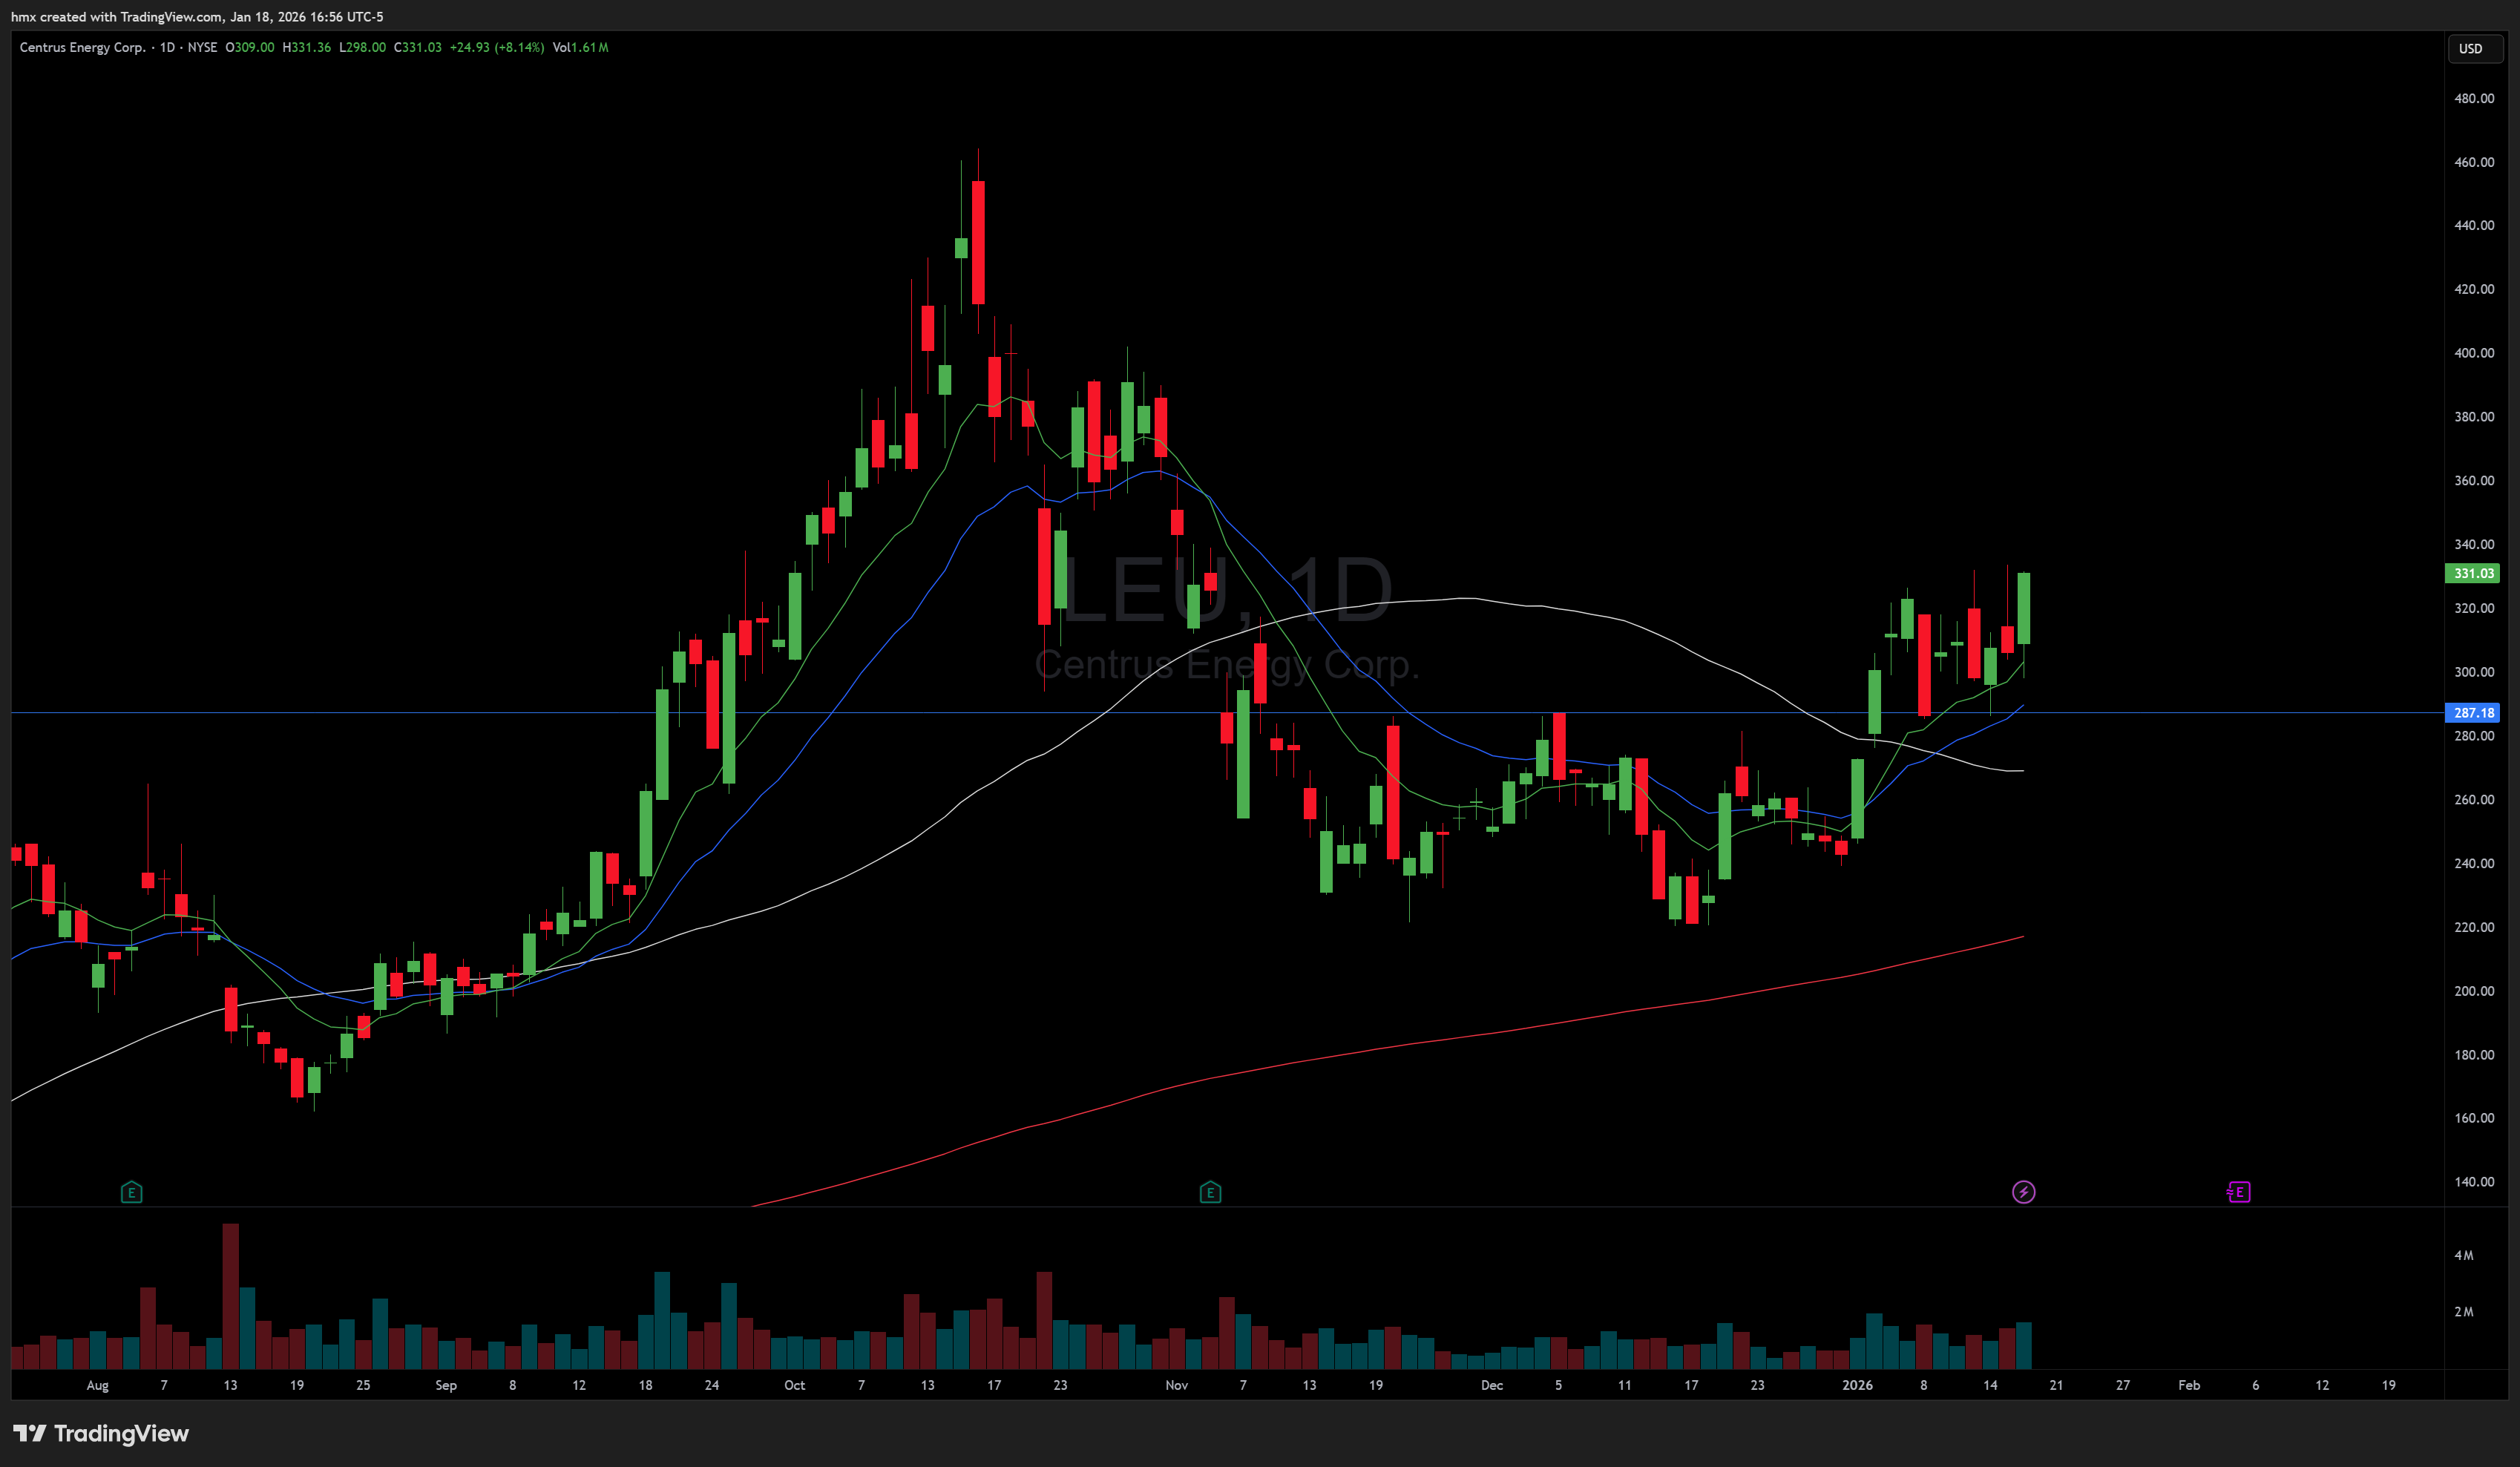Click the November earnings marker icon
The image size is (2520, 1467).
click(x=1210, y=1192)
